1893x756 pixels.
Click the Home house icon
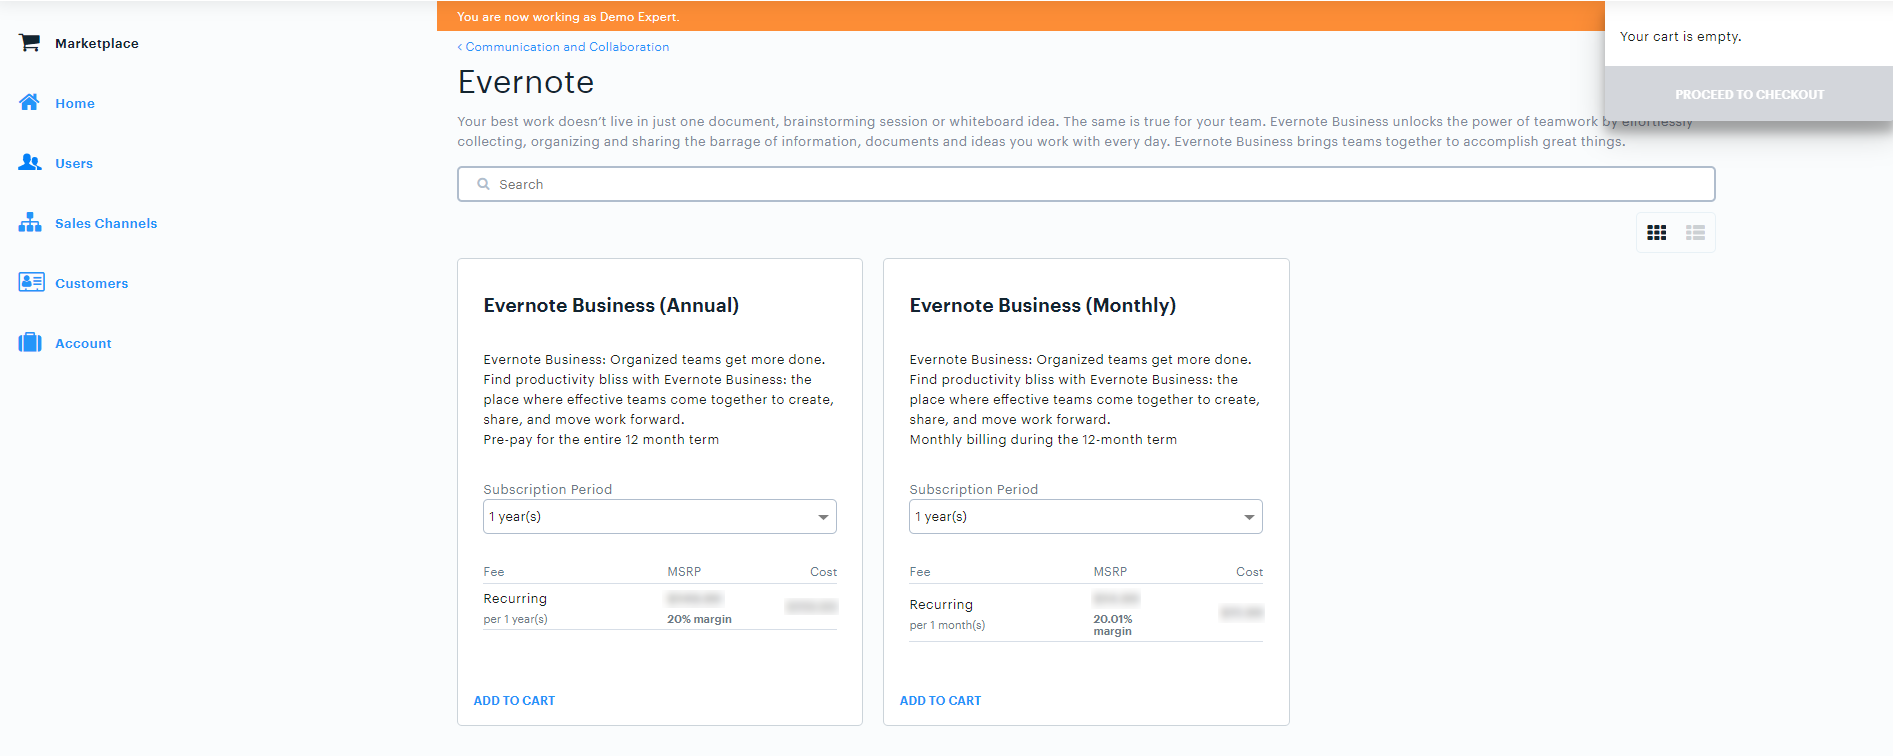pos(30,102)
